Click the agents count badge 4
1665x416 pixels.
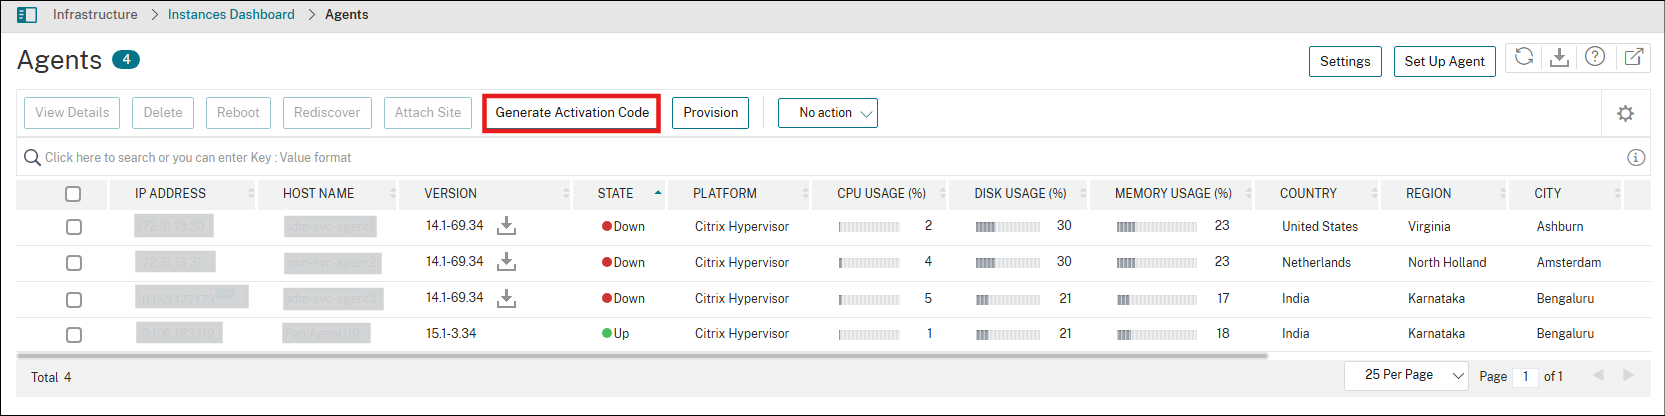tap(126, 59)
